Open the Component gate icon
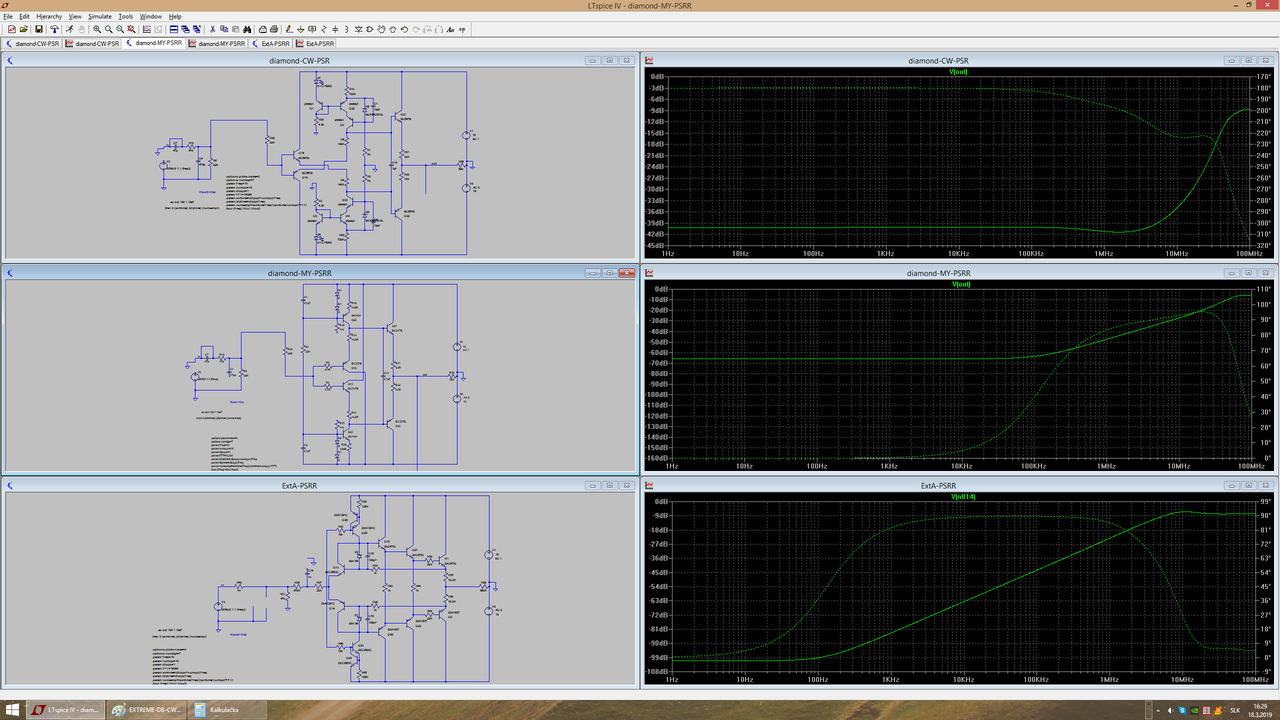The image size is (1280, 720). 370,29
